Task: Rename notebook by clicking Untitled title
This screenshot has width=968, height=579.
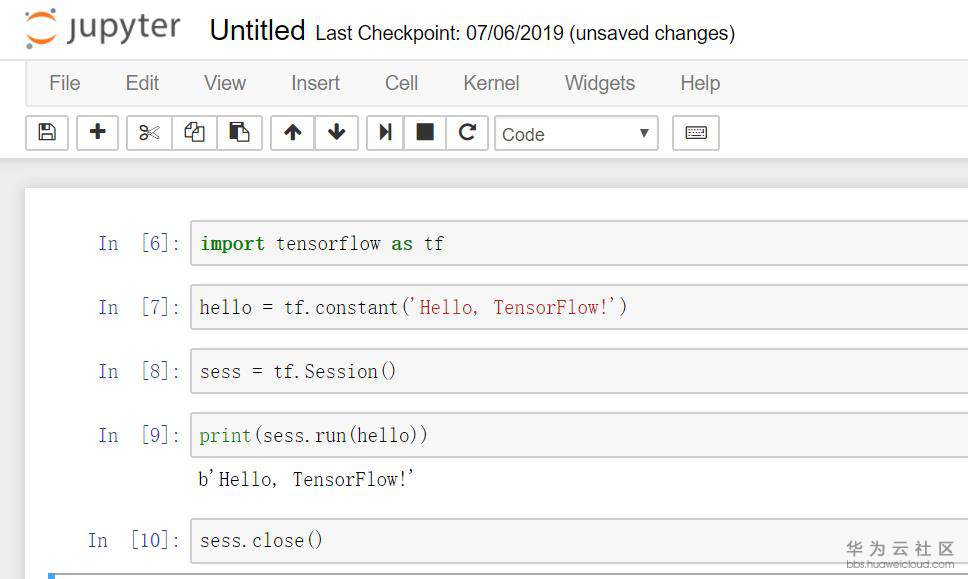Action: click(x=257, y=31)
